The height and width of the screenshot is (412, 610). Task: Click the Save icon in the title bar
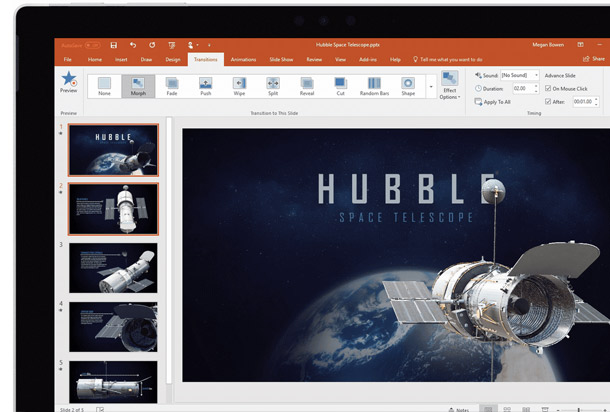[x=114, y=45]
